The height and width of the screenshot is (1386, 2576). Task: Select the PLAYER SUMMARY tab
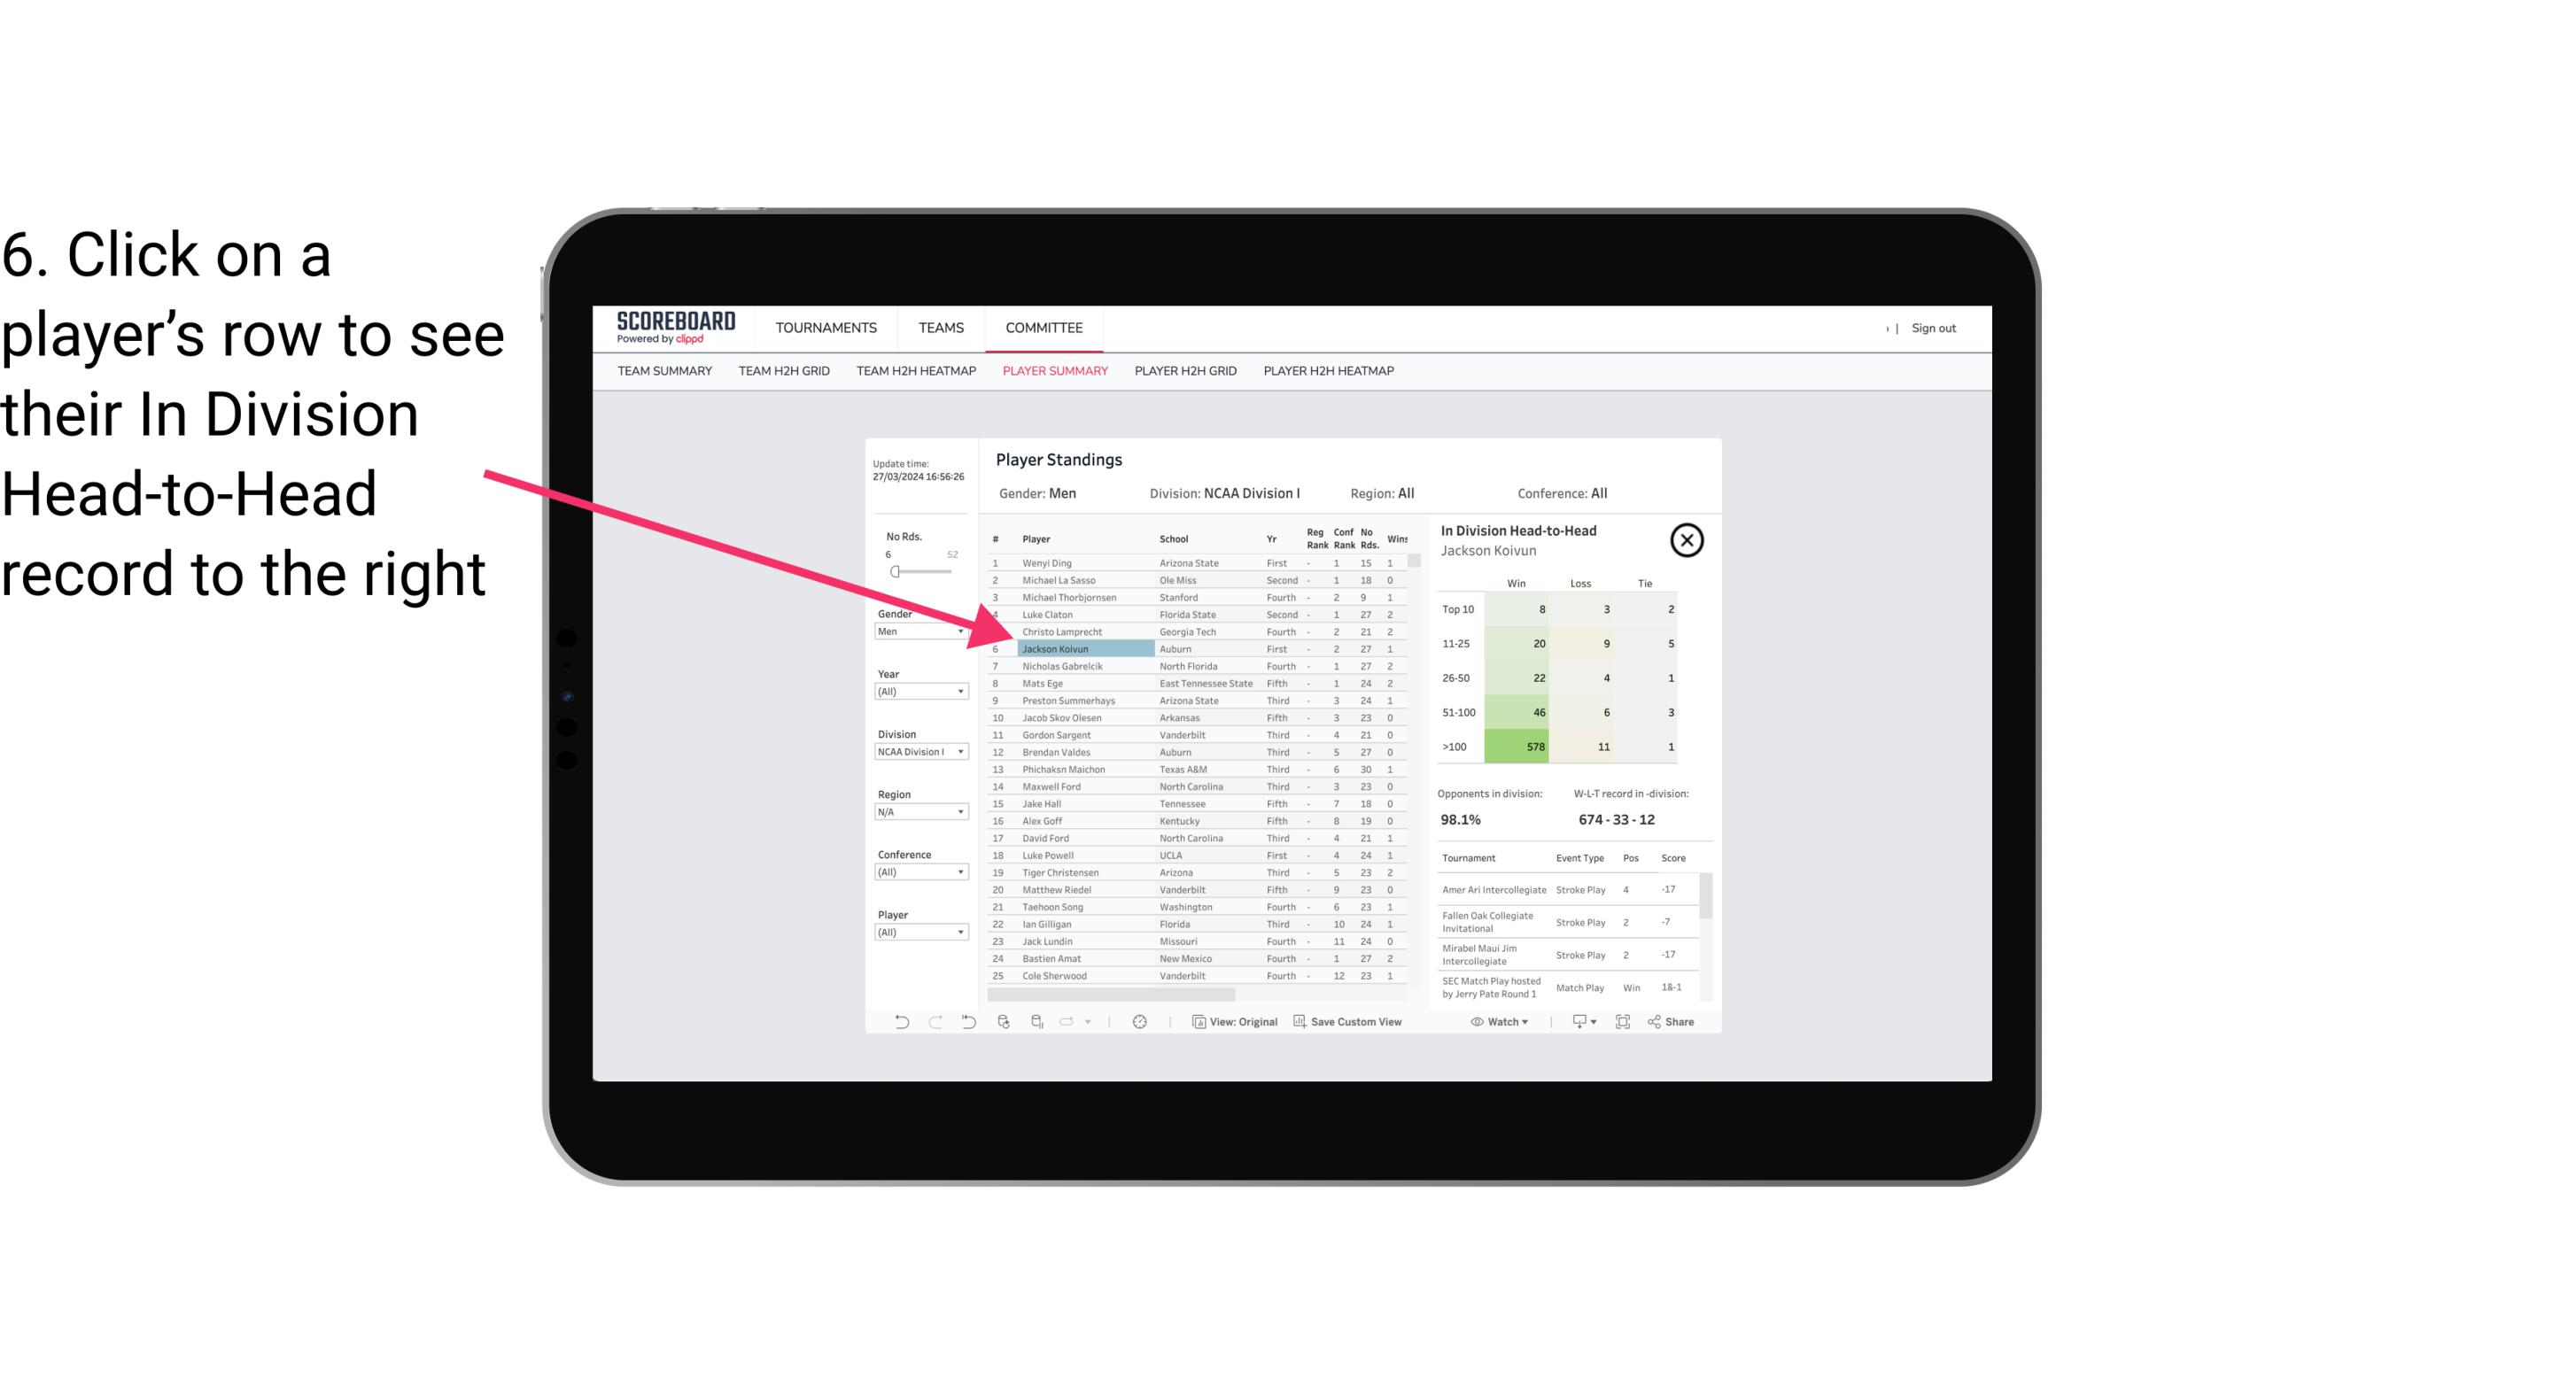pyautogui.click(x=1053, y=370)
